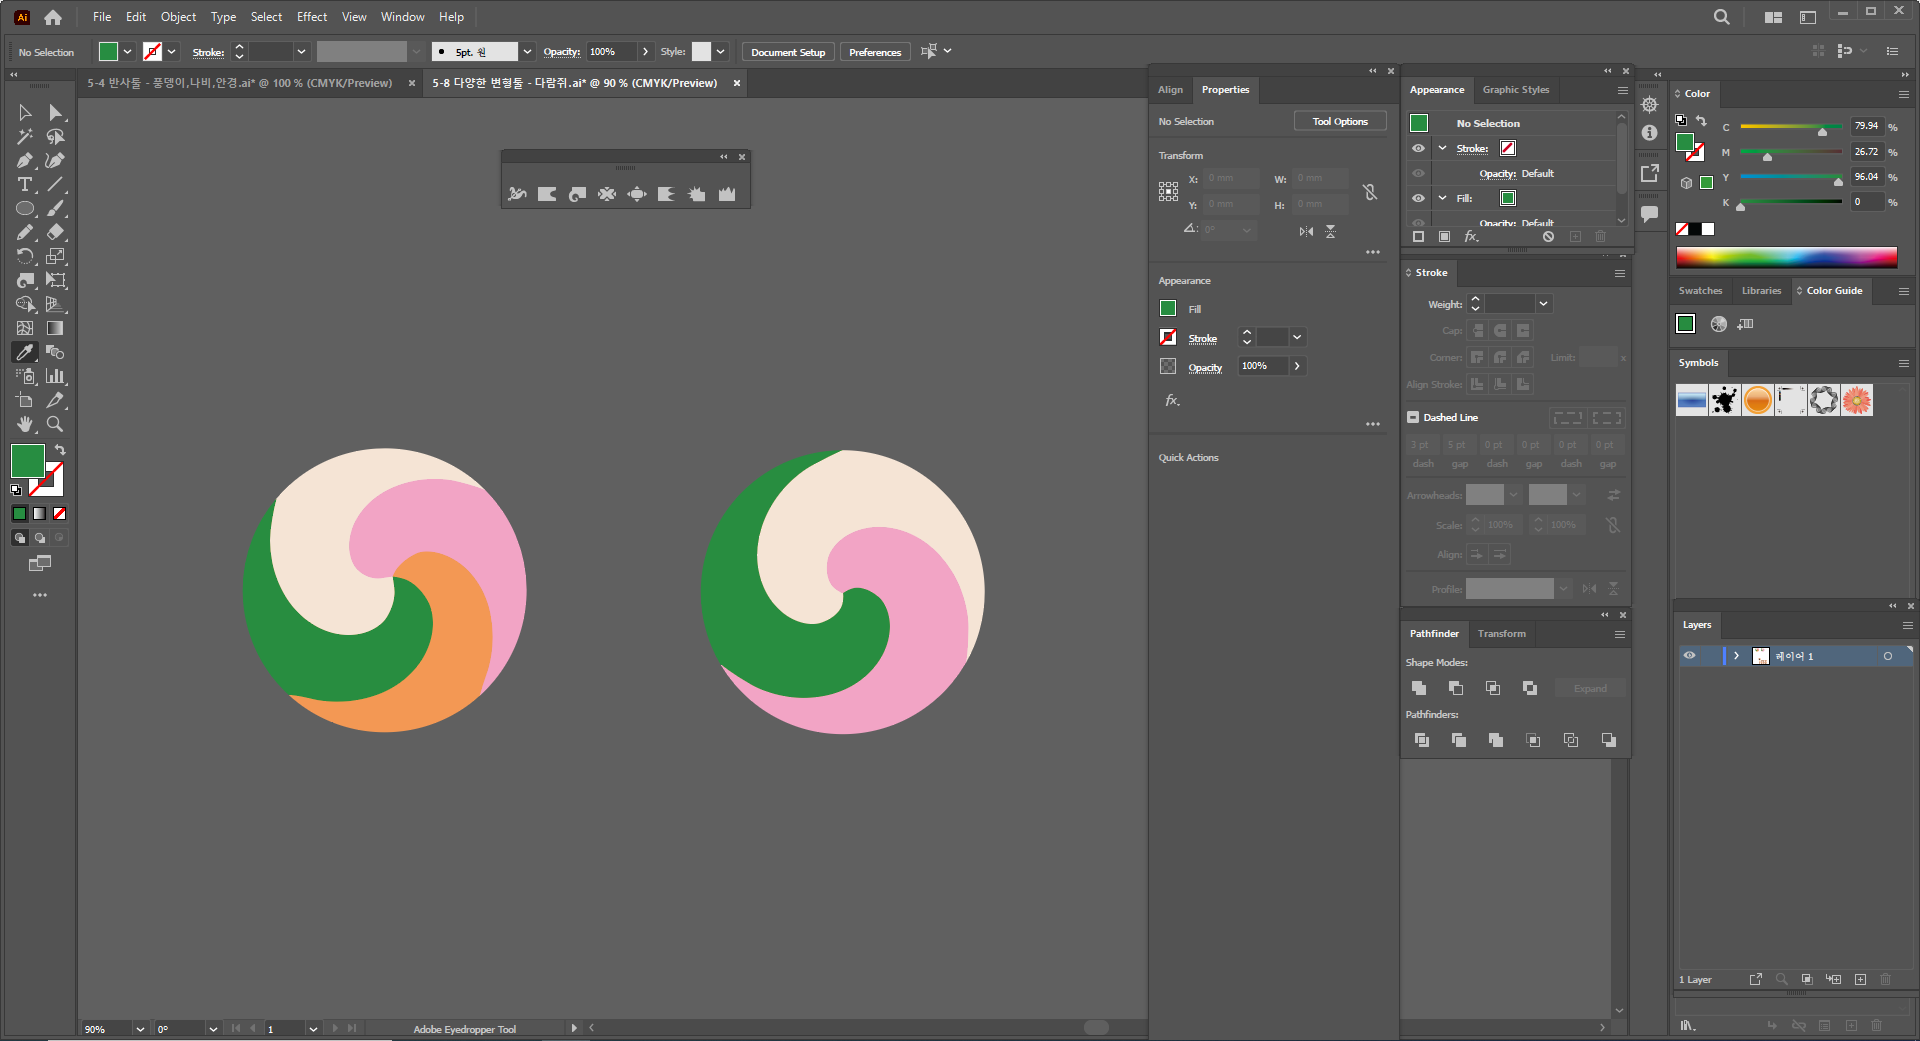Select the Zoom tool
This screenshot has height=1041, width=1920.
(x=56, y=425)
